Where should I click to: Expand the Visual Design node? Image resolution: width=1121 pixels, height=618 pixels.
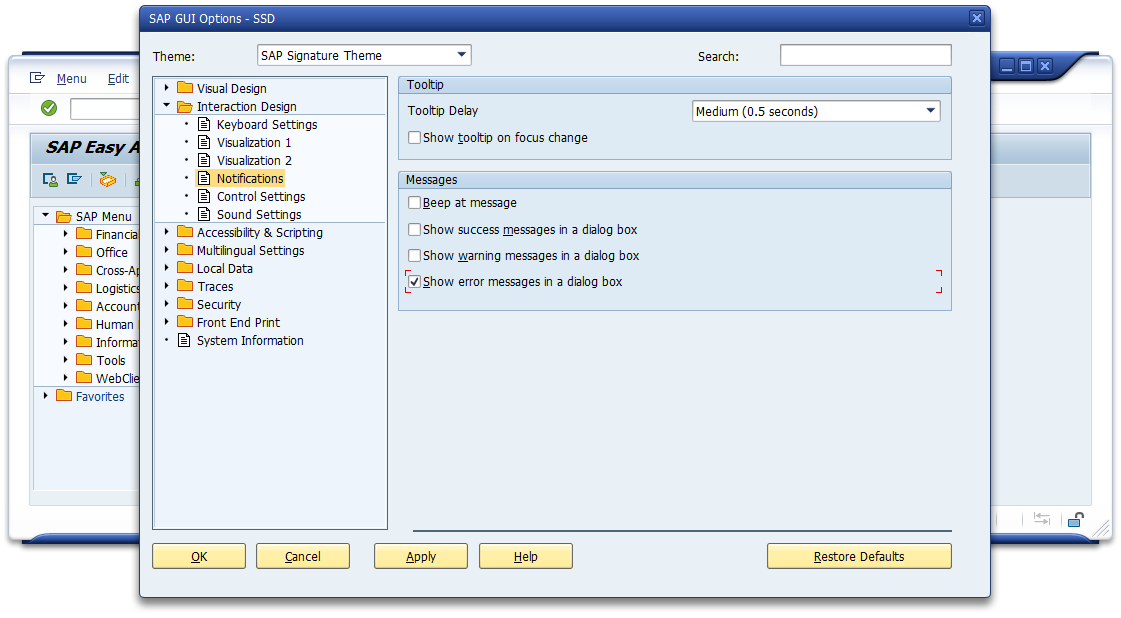pyautogui.click(x=167, y=87)
